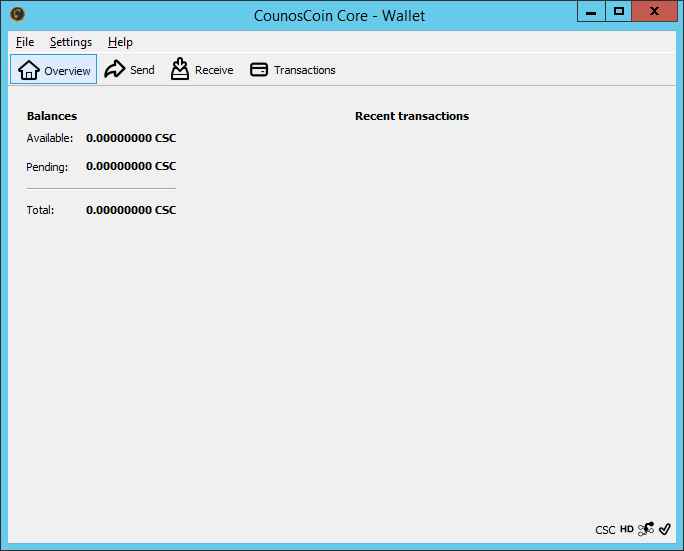Minimize the wallet window
The height and width of the screenshot is (551, 684).
pyautogui.click(x=591, y=11)
